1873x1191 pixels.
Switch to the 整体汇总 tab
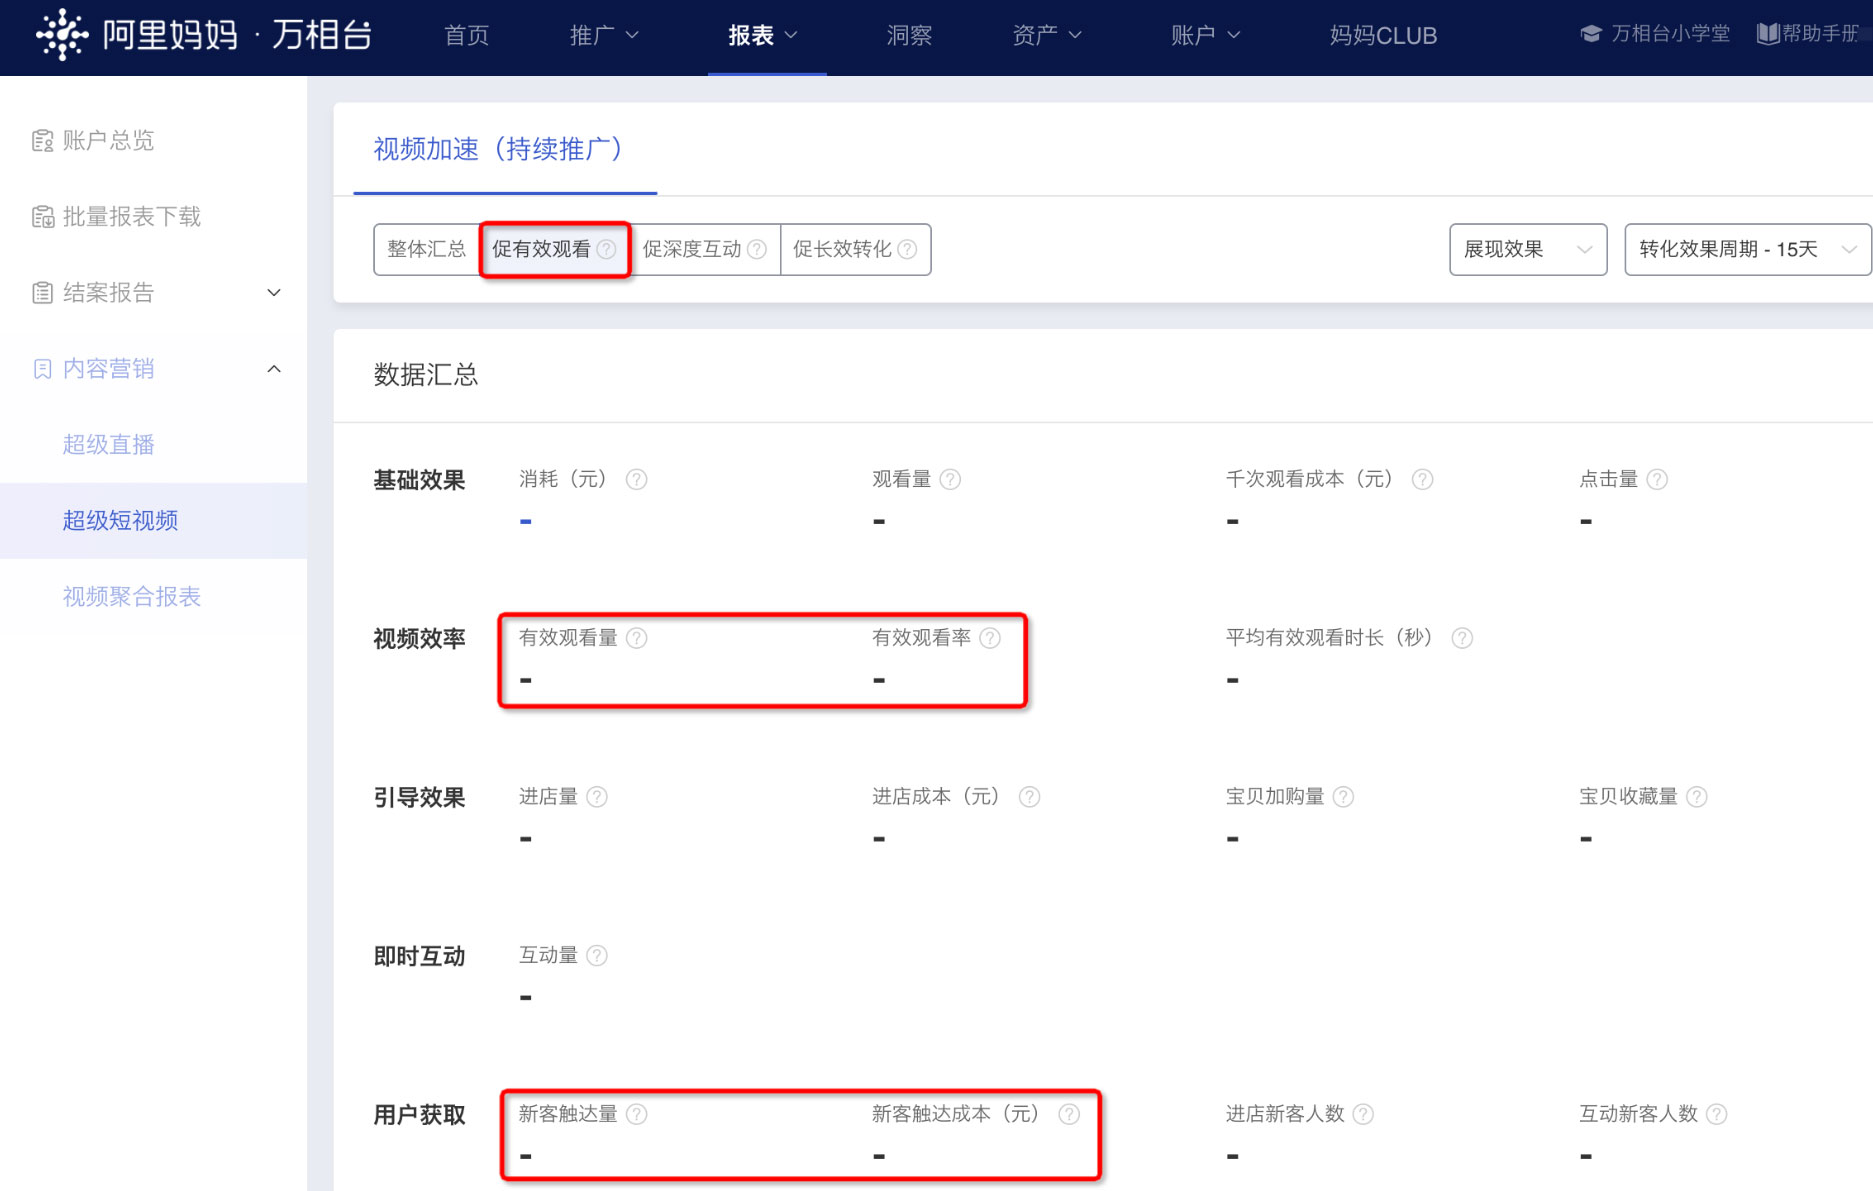427,249
